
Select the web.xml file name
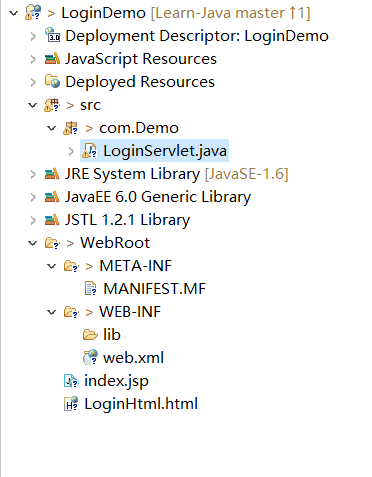pos(133,358)
